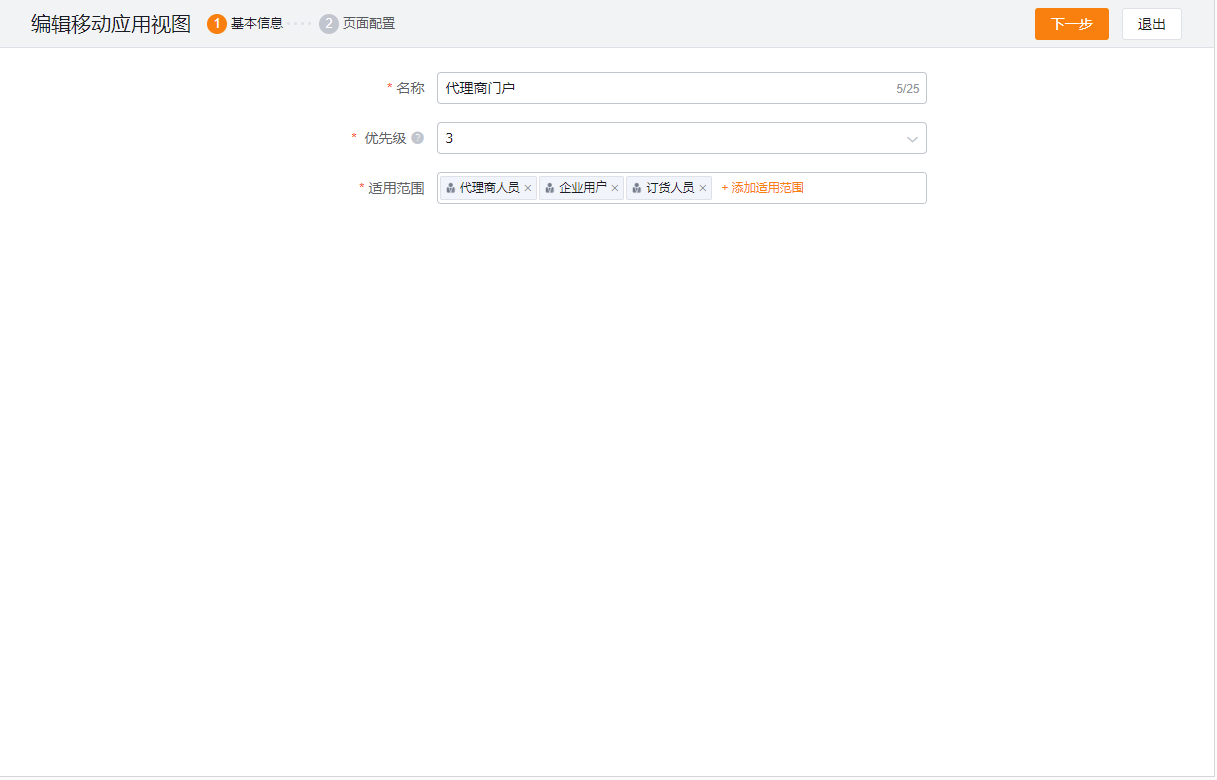
Task: Click the 优先级 label text
Action: point(385,138)
